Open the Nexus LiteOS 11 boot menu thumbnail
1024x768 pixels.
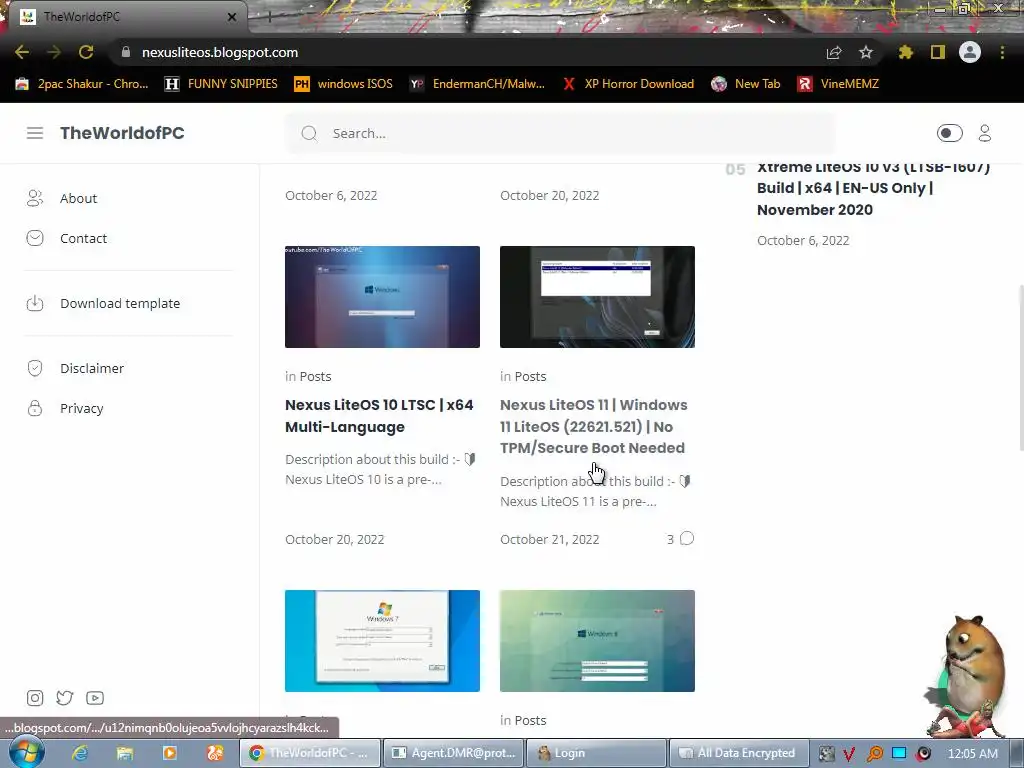pos(597,297)
